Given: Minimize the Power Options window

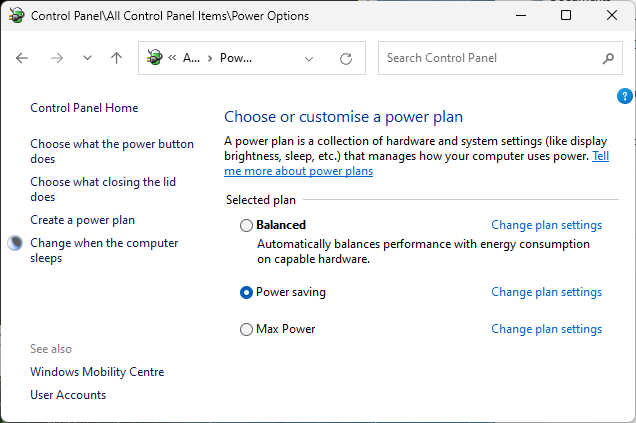Looking at the screenshot, I should coord(521,15).
